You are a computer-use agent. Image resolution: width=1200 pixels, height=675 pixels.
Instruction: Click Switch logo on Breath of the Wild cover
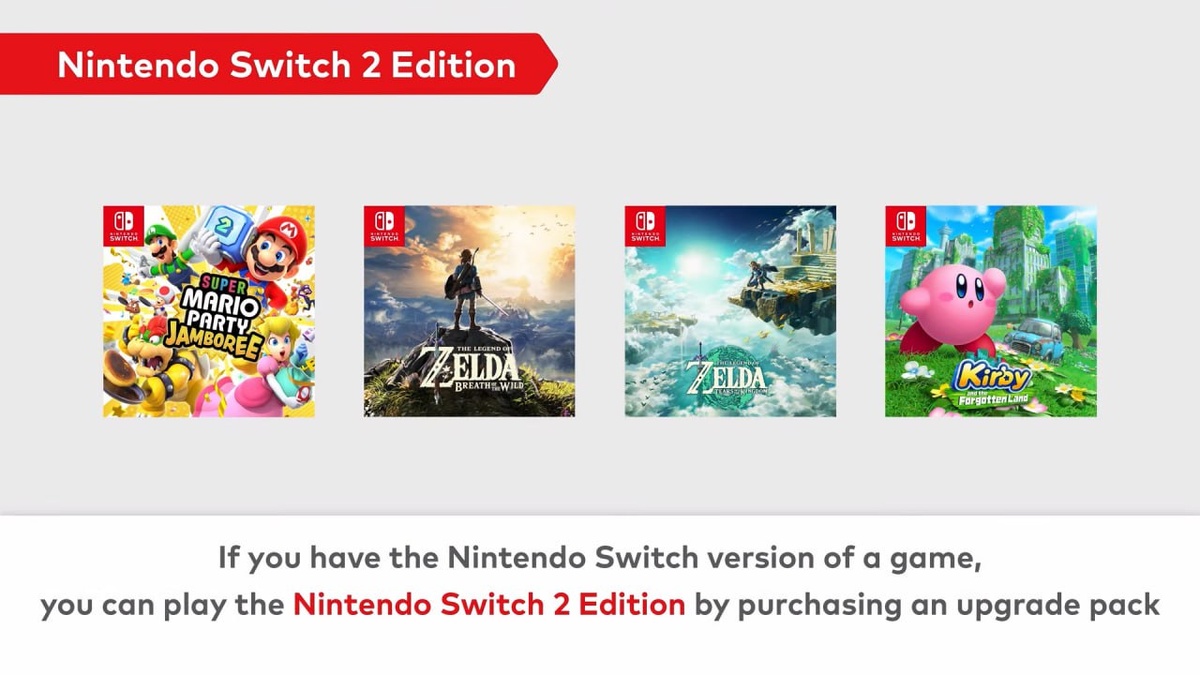click(384, 225)
